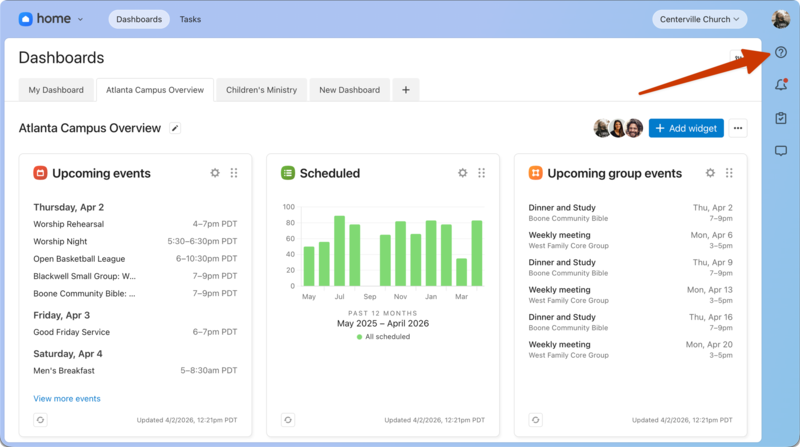Open the tasks clipboard icon in sidebar

781,119
